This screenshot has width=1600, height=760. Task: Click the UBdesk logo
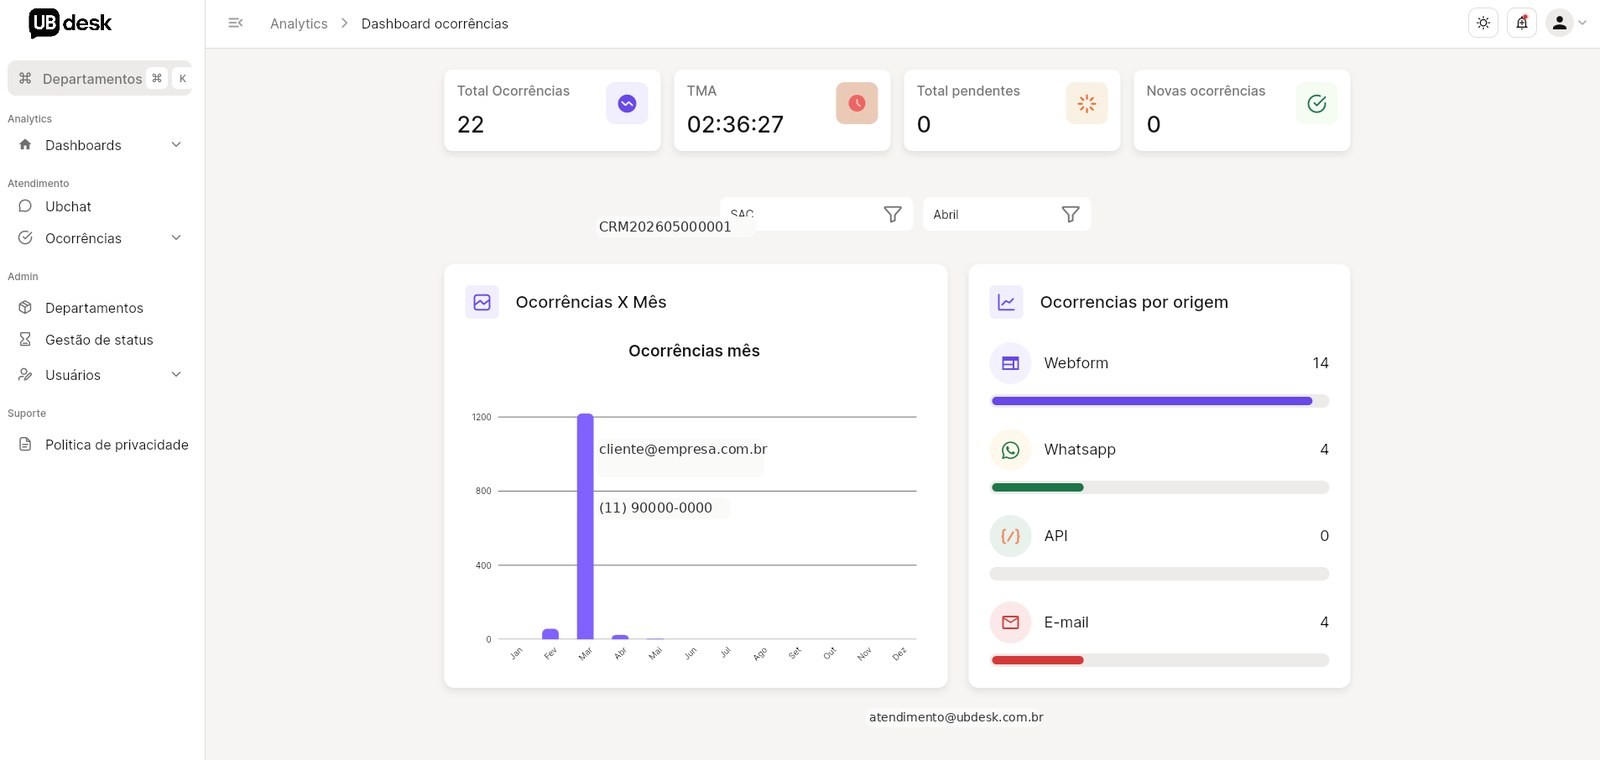pyautogui.click(x=70, y=23)
